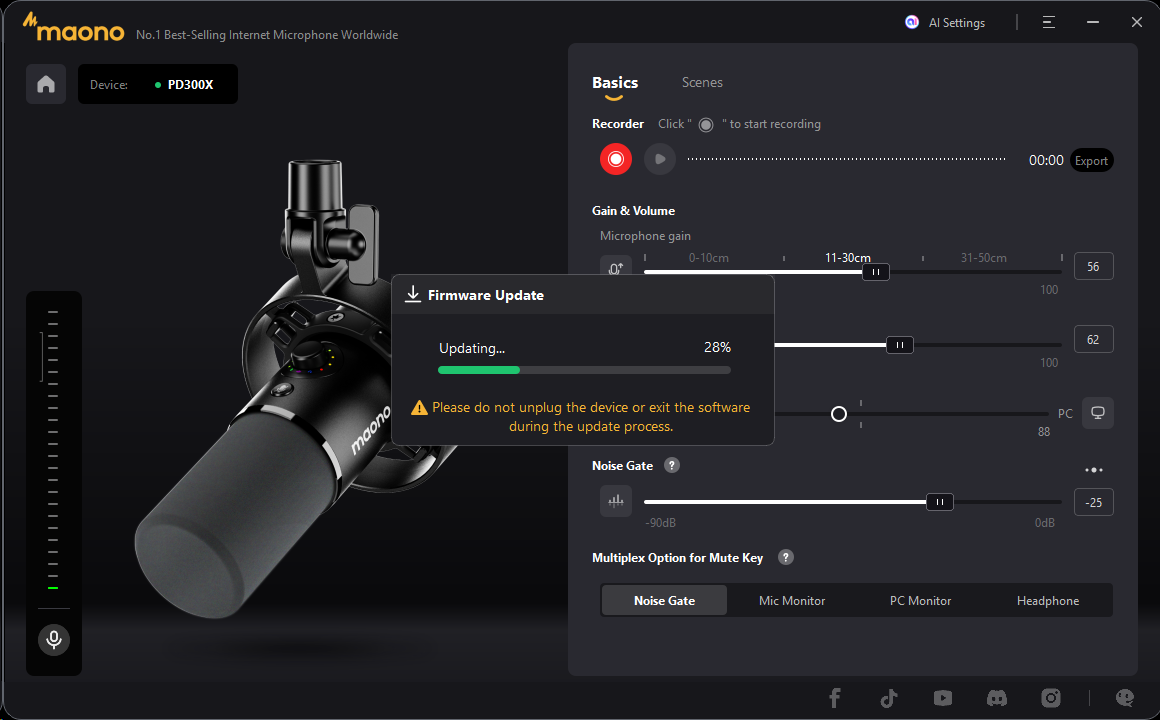Select Mic Monitor mute key option
1160x720 pixels.
coord(792,601)
